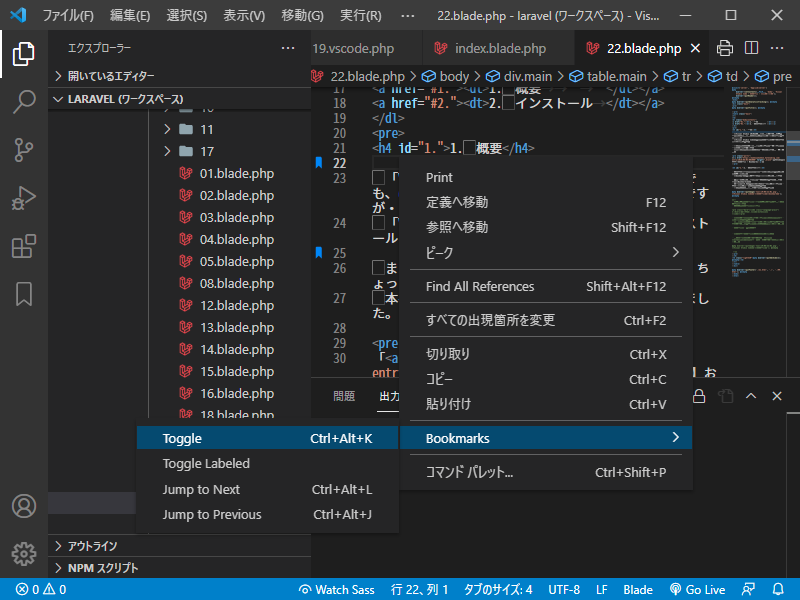The width and height of the screenshot is (800, 600).
Task: Open the Extensions view
Action: [24, 246]
